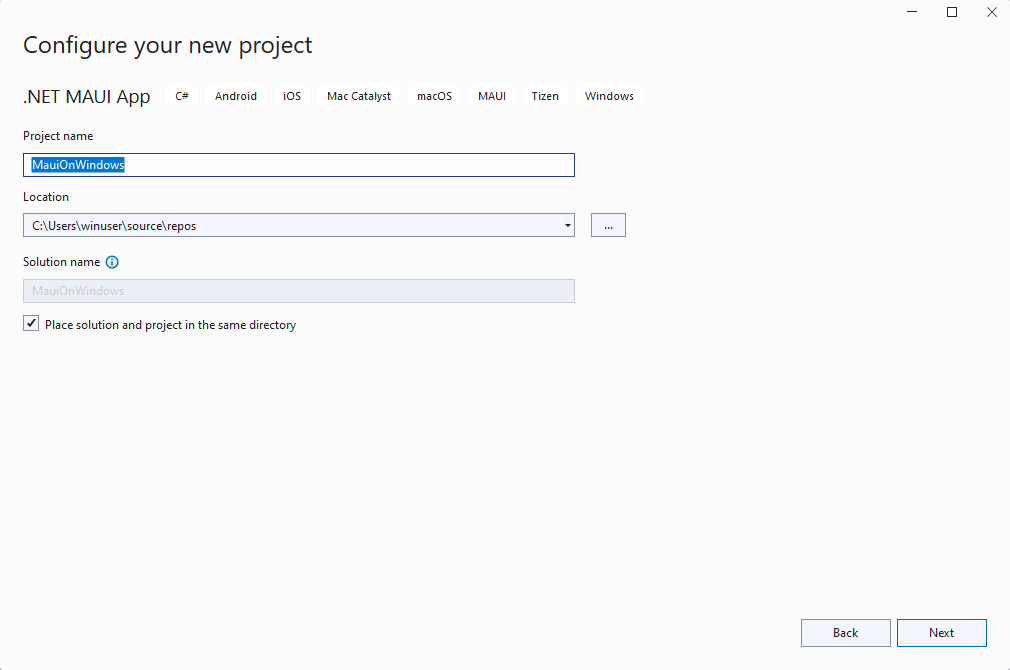
Task: Click the browse ellipsis button for Location
Action: point(608,224)
